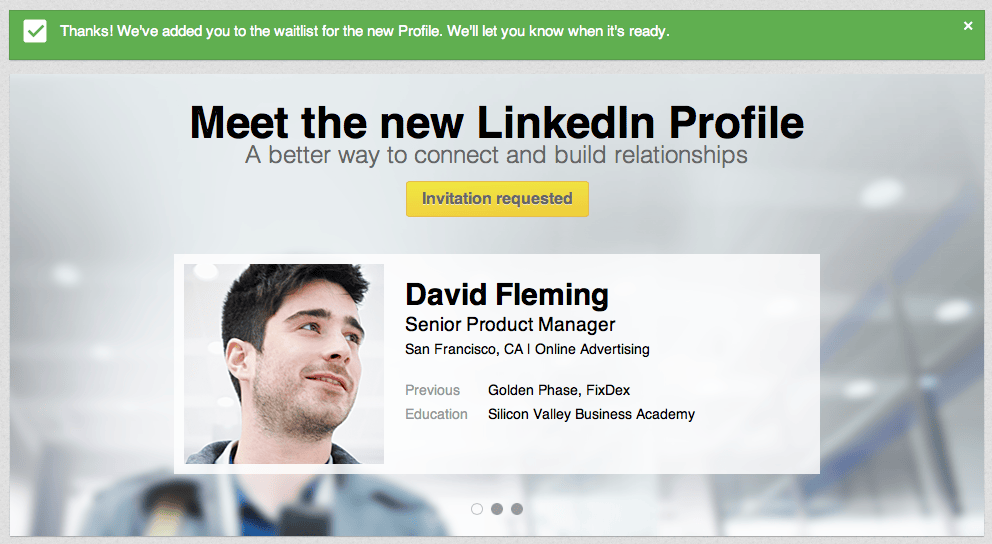Image resolution: width=992 pixels, height=544 pixels.
Task: Click the better way to connect subtitle
Action: [497, 155]
